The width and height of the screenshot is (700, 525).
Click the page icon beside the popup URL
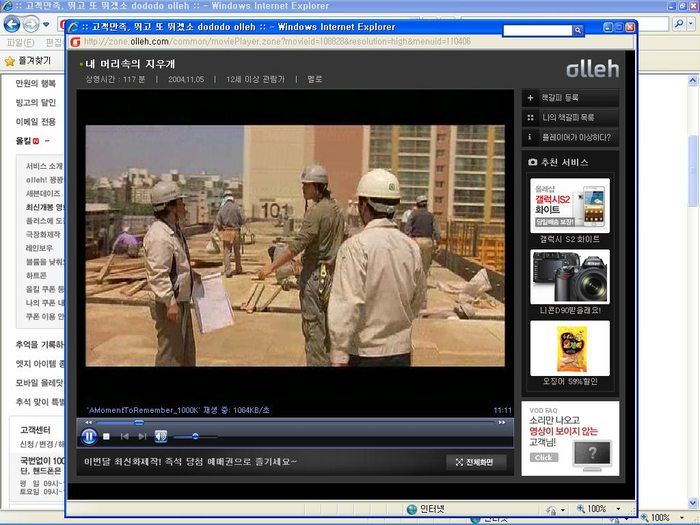click(75, 42)
